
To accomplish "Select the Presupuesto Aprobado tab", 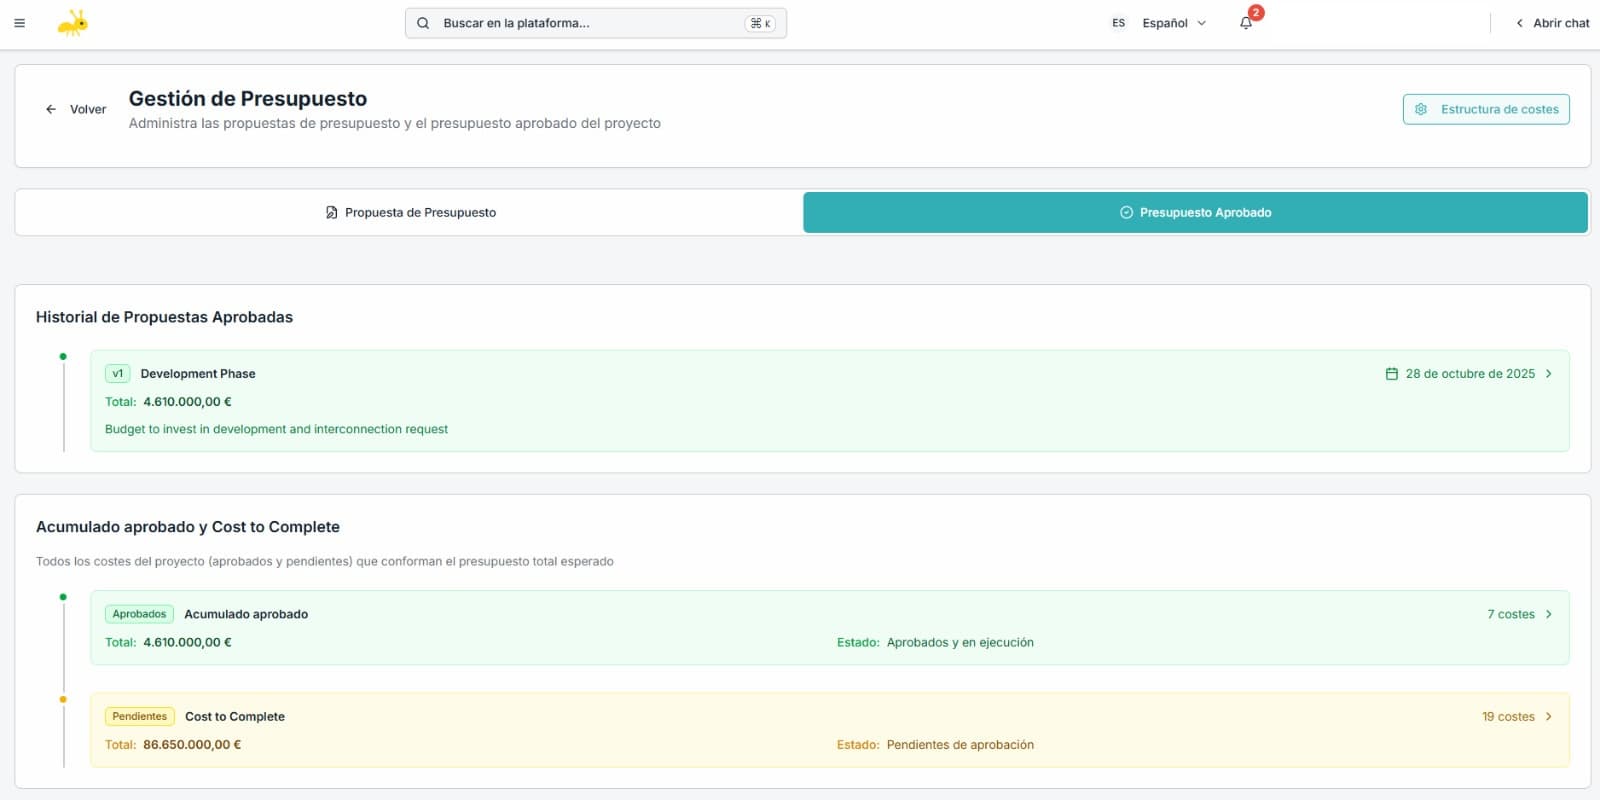I will [x=1195, y=213].
